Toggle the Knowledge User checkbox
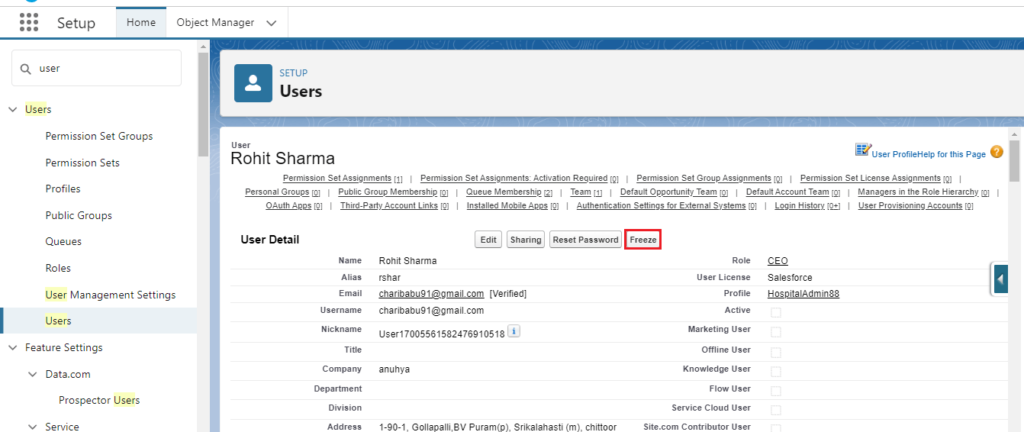Screen dimensions: 1024x432 [775, 370]
